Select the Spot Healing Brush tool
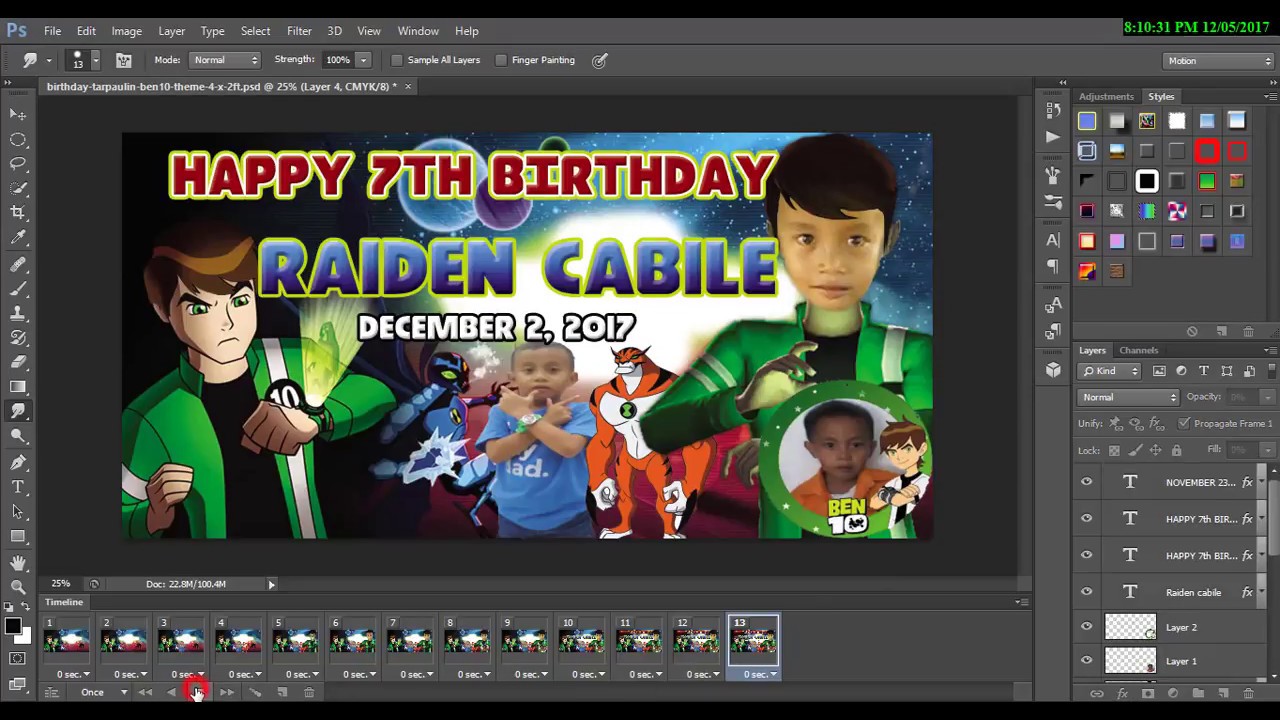This screenshot has height=720, width=1280. [x=18, y=265]
